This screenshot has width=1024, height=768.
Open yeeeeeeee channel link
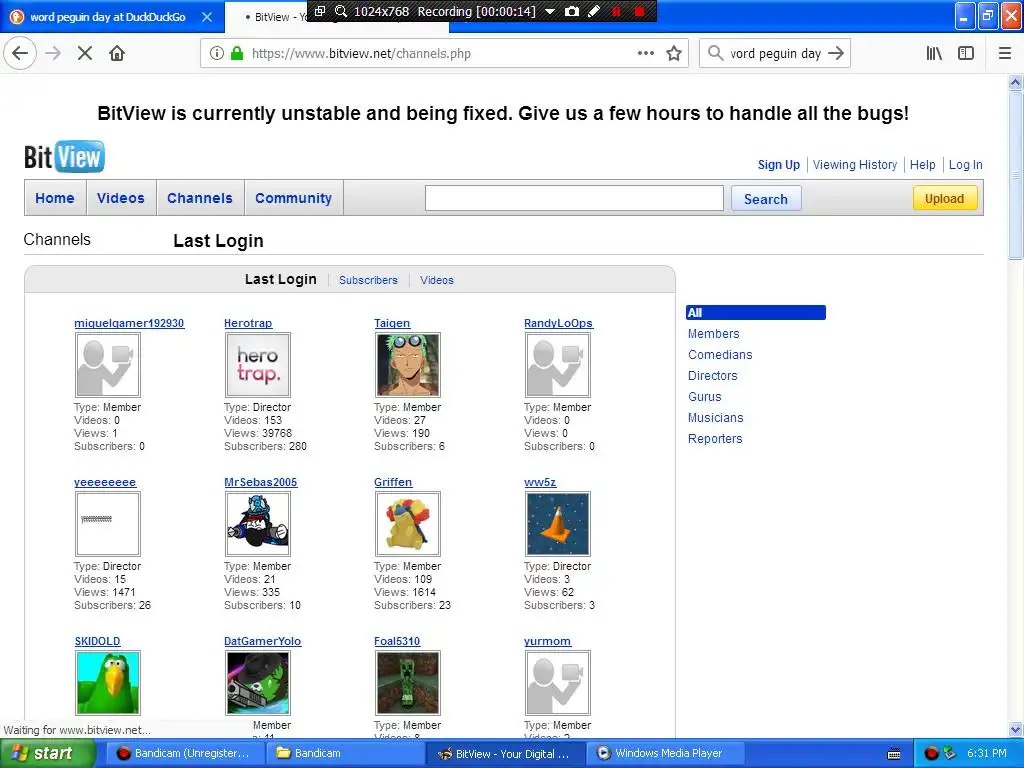[105, 483]
